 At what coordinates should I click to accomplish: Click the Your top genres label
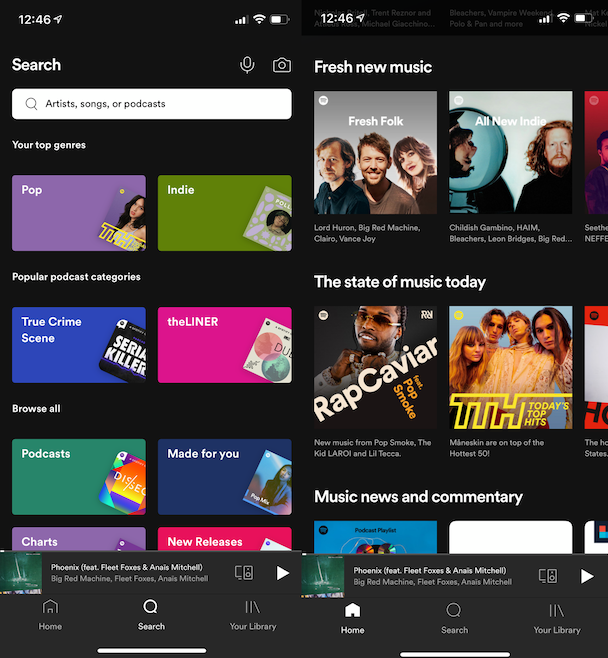click(x=49, y=145)
